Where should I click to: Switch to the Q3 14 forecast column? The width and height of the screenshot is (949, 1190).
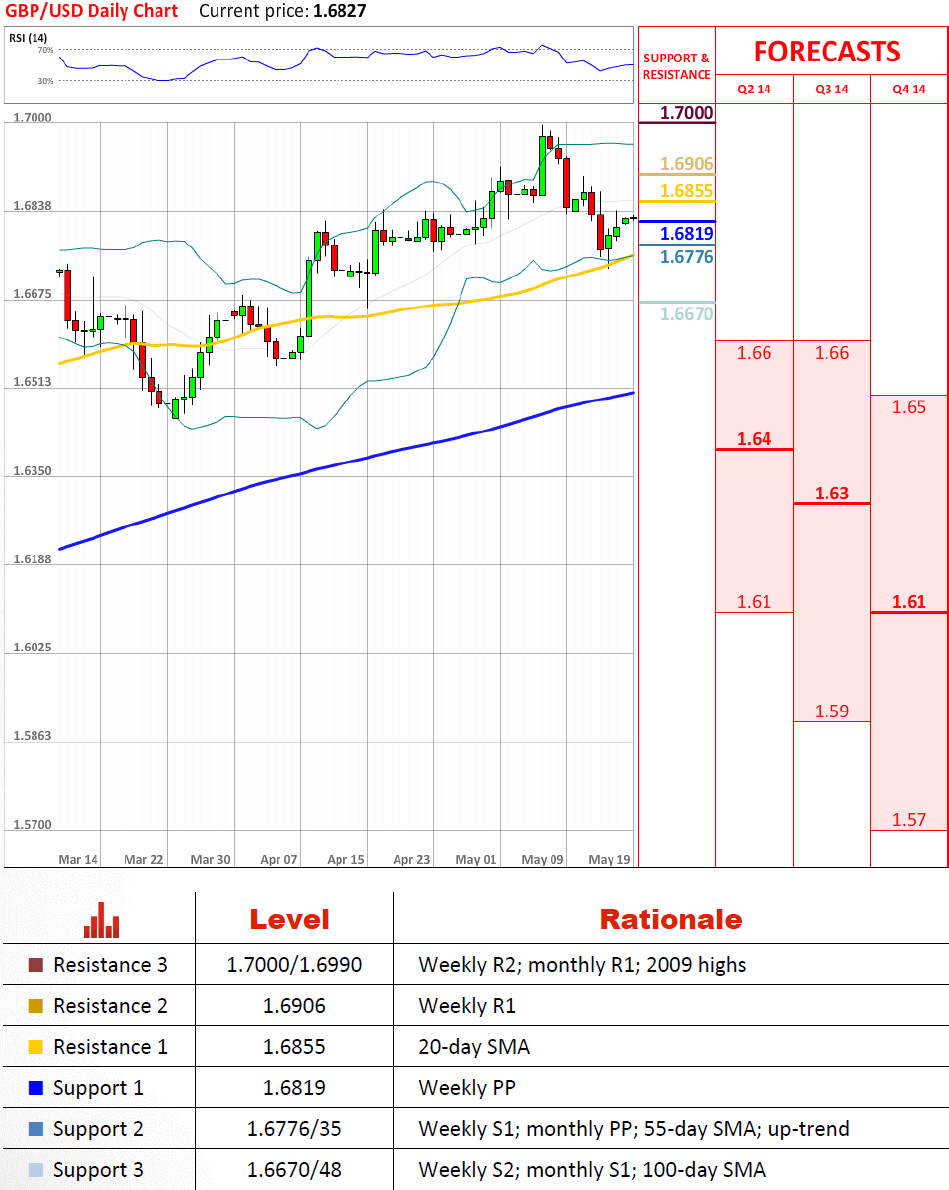(x=831, y=89)
